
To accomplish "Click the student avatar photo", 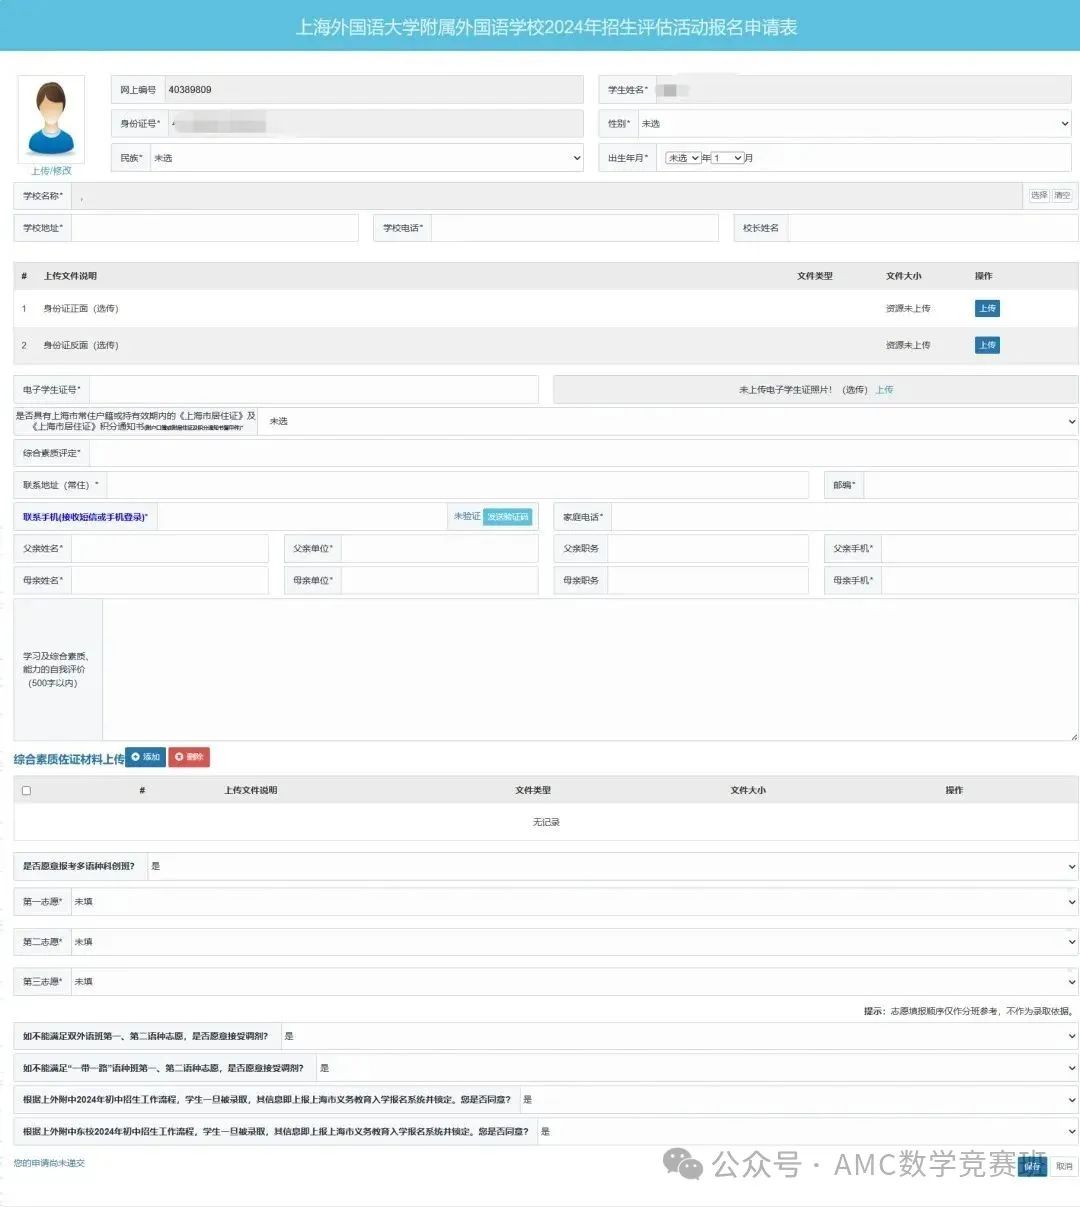I will [x=51, y=119].
